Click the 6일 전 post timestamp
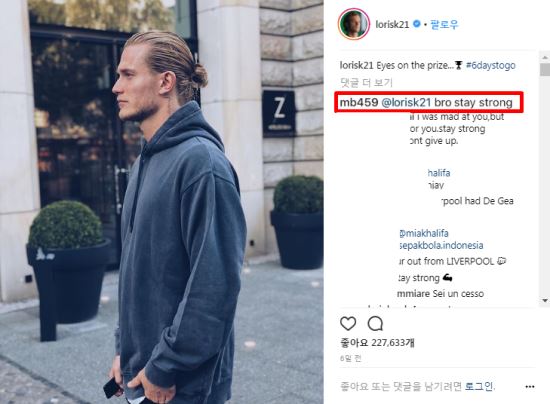This screenshot has width=550, height=404. [x=350, y=358]
